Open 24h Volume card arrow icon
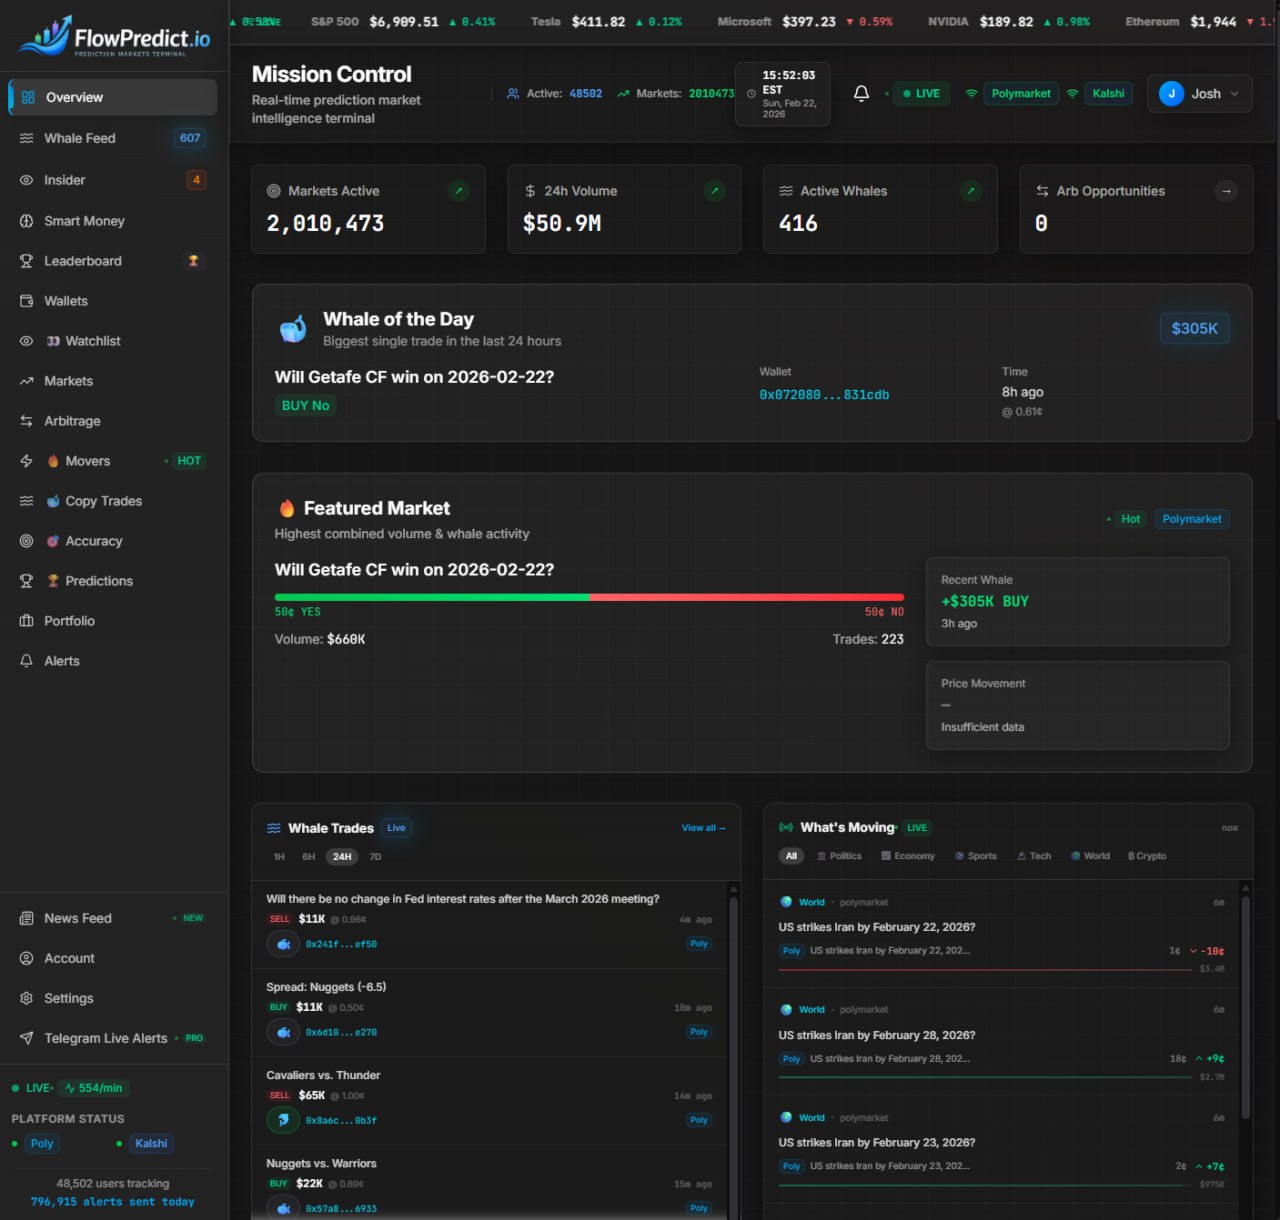 tap(714, 190)
